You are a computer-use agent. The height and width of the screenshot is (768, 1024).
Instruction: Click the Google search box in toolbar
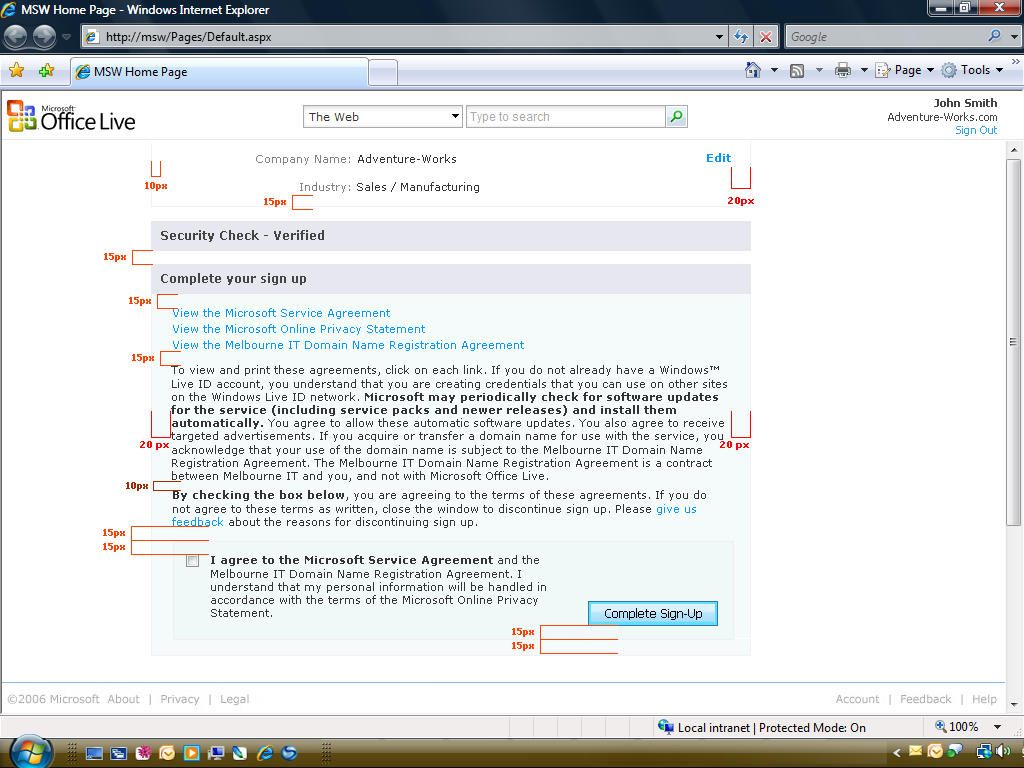click(x=886, y=37)
